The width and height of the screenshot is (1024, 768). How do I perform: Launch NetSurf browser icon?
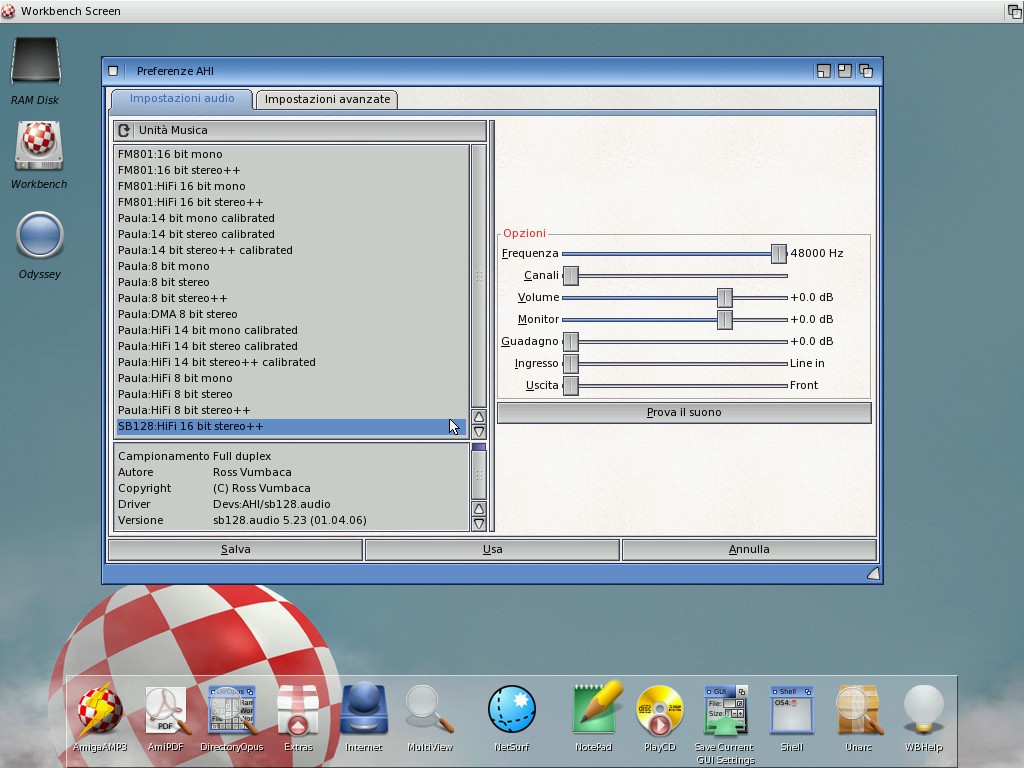(512, 711)
